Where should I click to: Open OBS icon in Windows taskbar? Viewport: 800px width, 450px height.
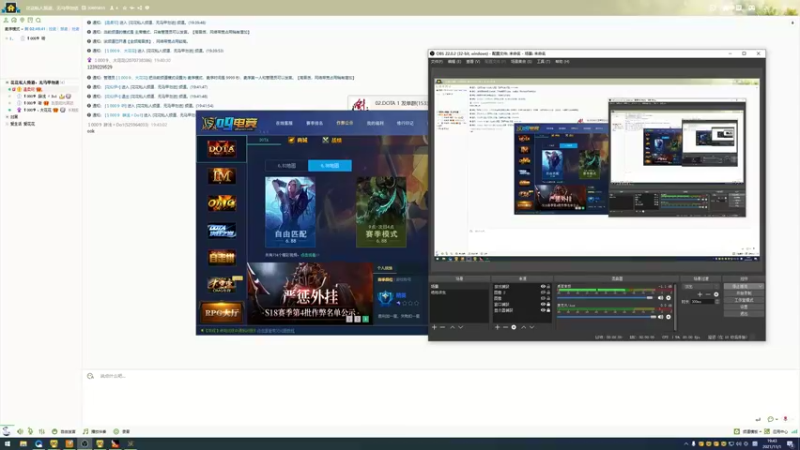coord(84,444)
